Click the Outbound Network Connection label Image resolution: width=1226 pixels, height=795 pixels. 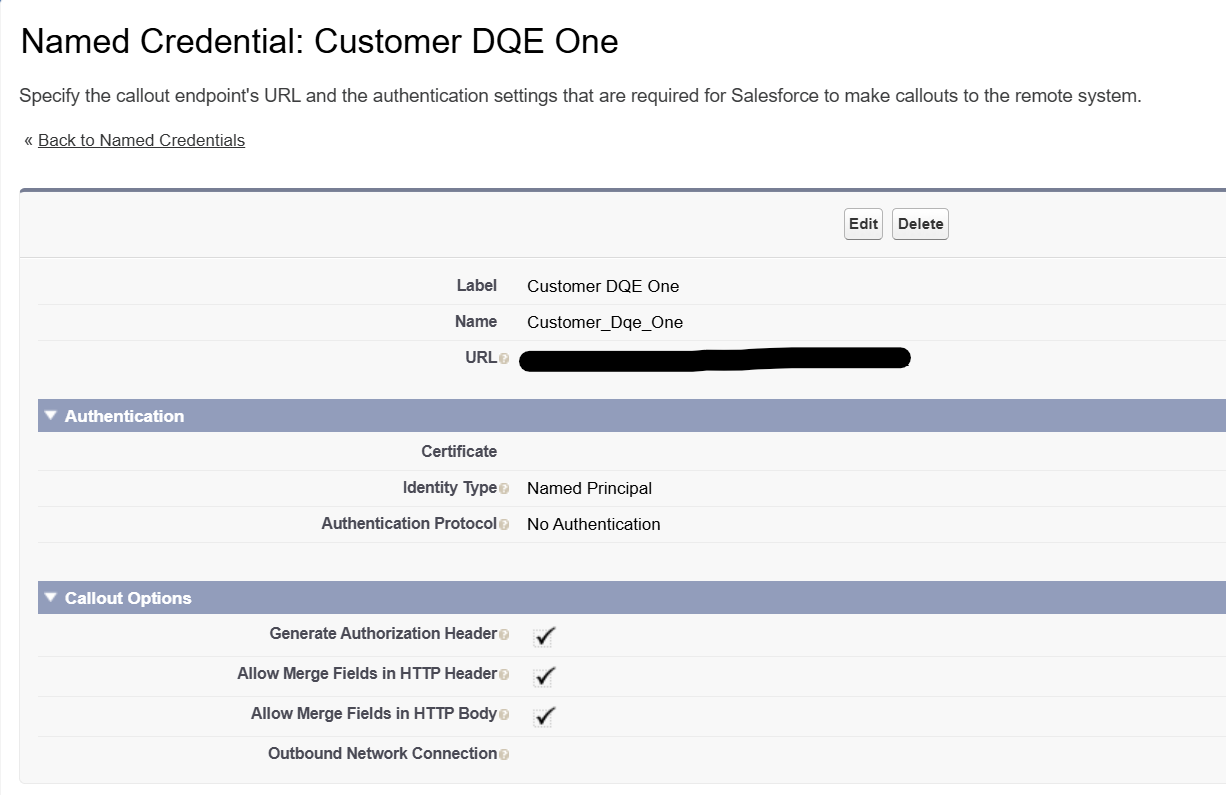tap(382, 753)
